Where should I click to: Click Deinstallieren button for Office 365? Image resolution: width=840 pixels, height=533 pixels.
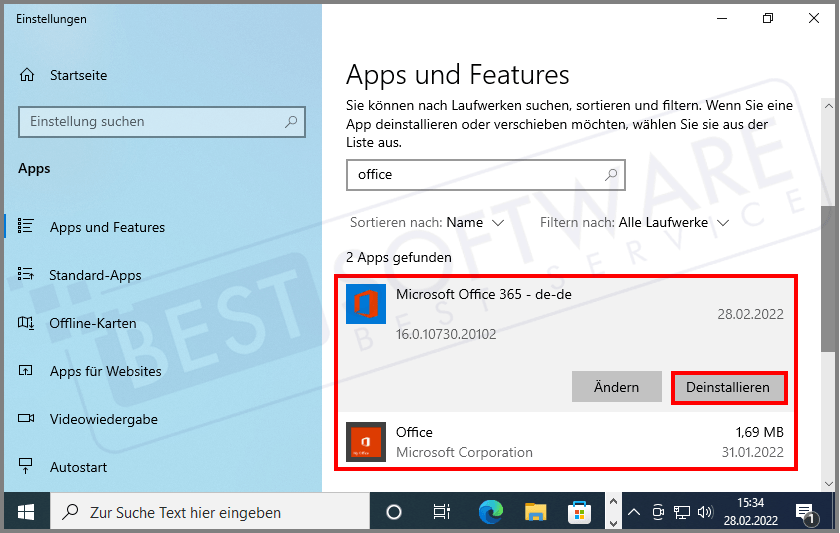[729, 387]
